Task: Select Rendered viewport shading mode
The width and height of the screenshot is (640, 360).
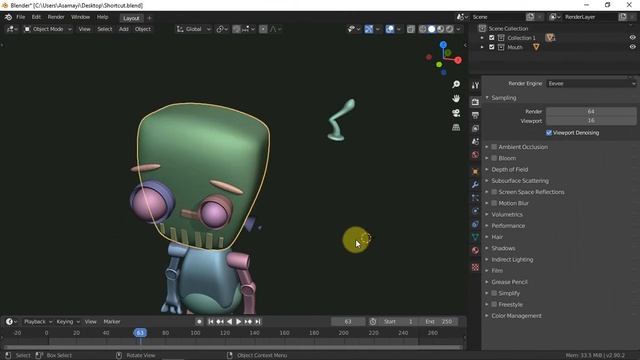Action: [x=449, y=29]
